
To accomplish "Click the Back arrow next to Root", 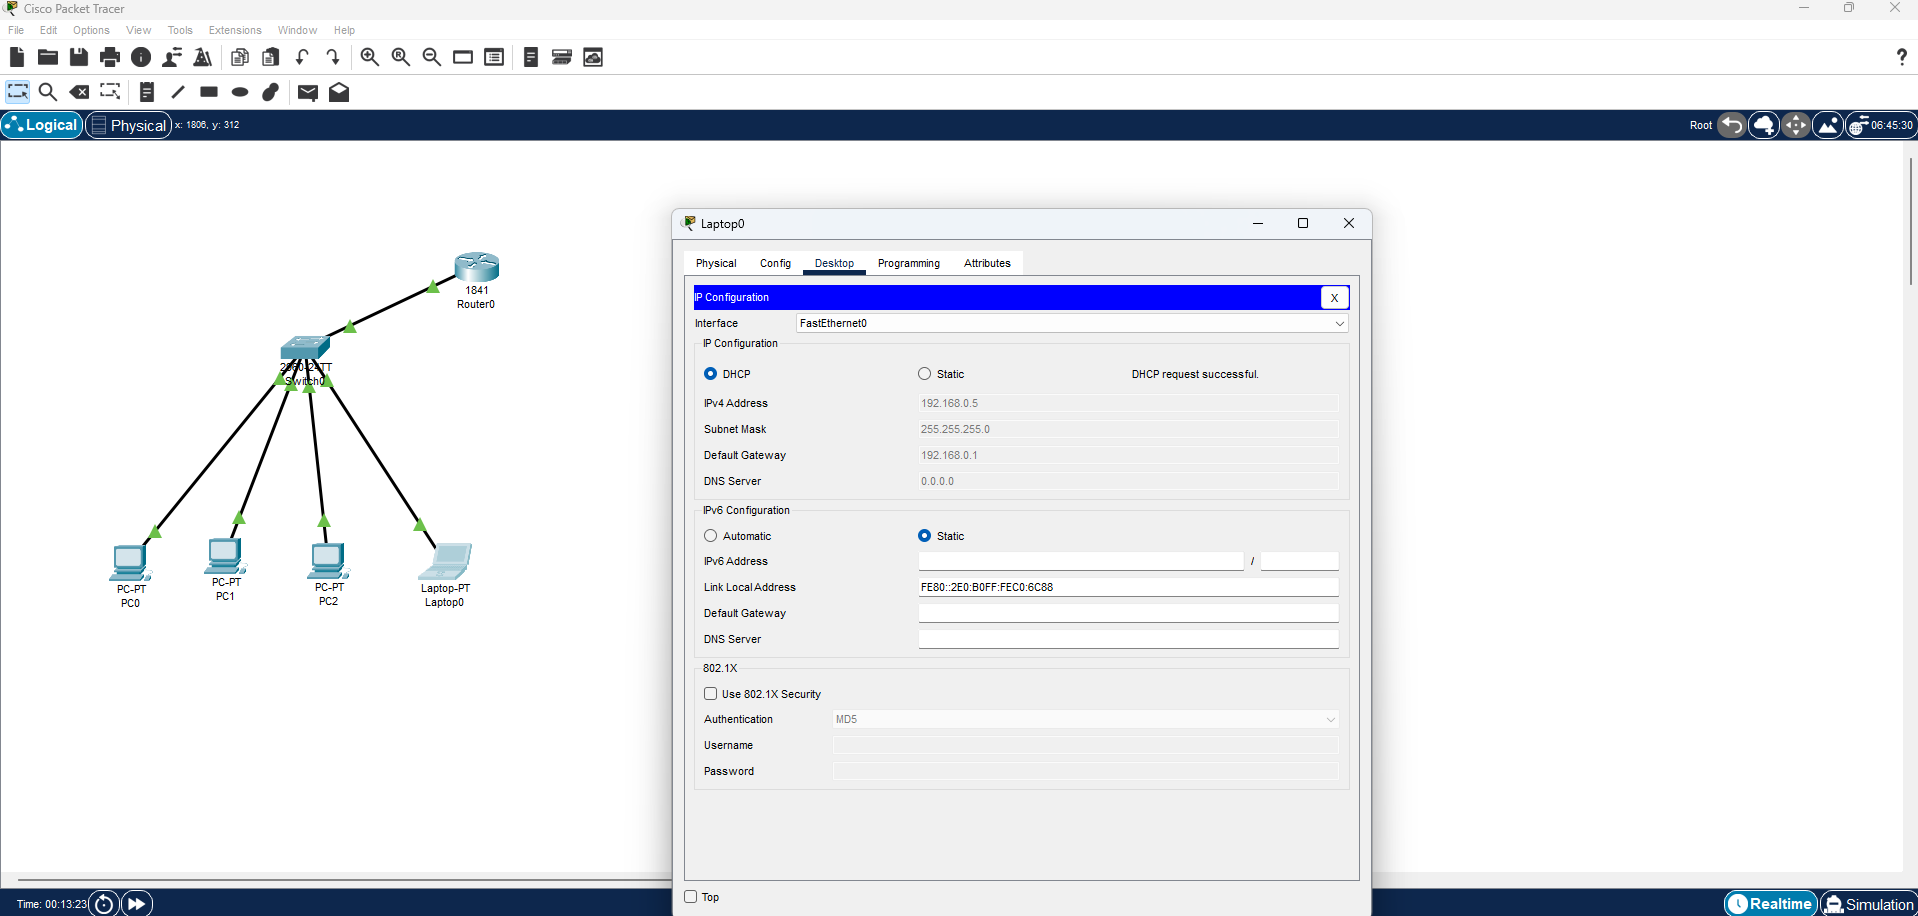I will tap(1732, 125).
